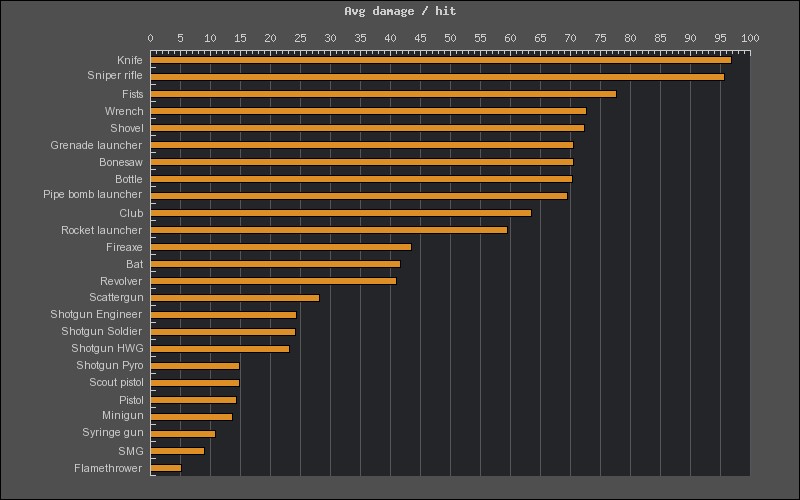800x500 pixels.
Task: Click the Club bar
Action: (341, 212)
